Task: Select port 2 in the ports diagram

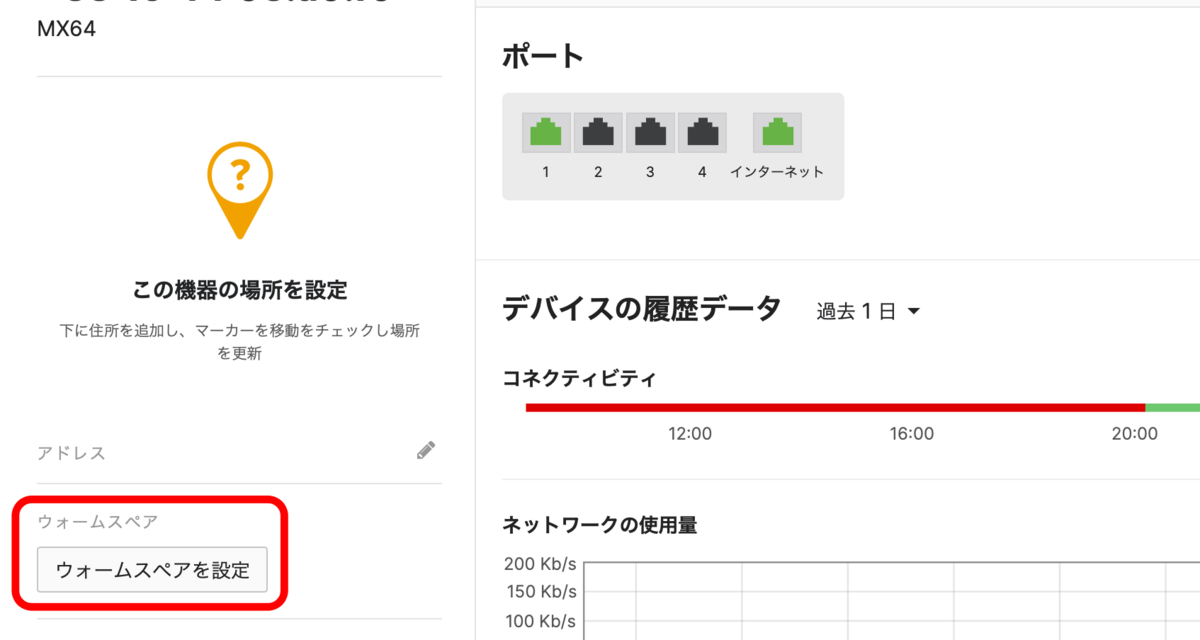Action: [598, 131]
